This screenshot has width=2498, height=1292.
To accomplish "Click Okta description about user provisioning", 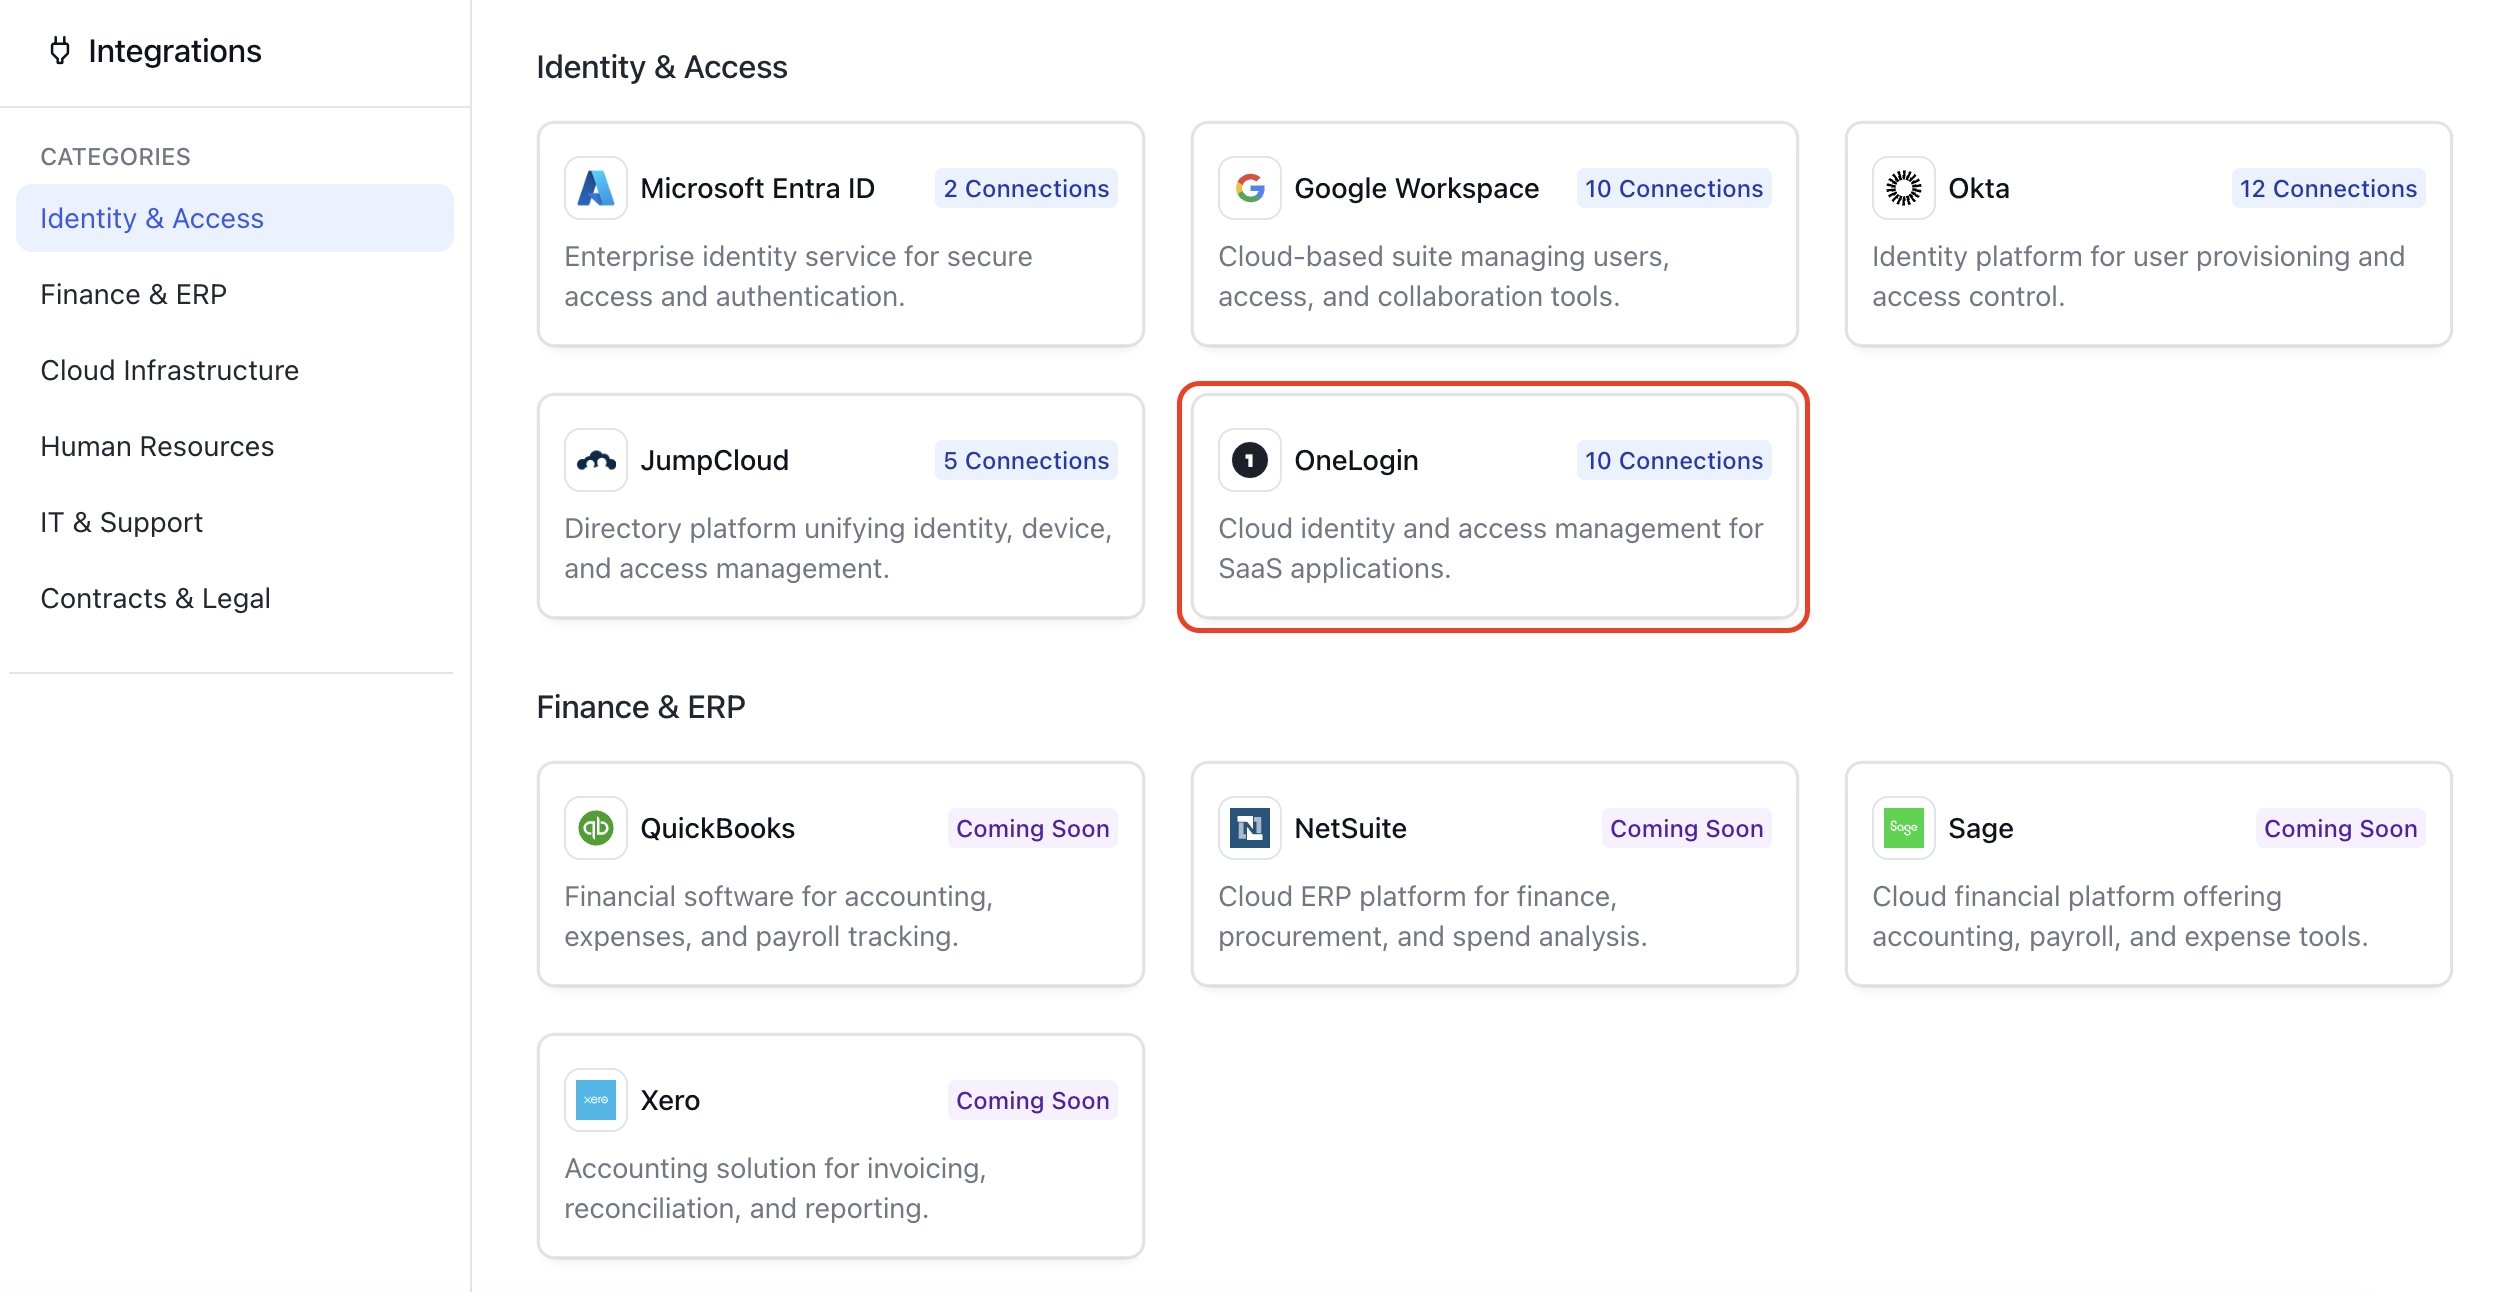I will tap(2138, 276).
